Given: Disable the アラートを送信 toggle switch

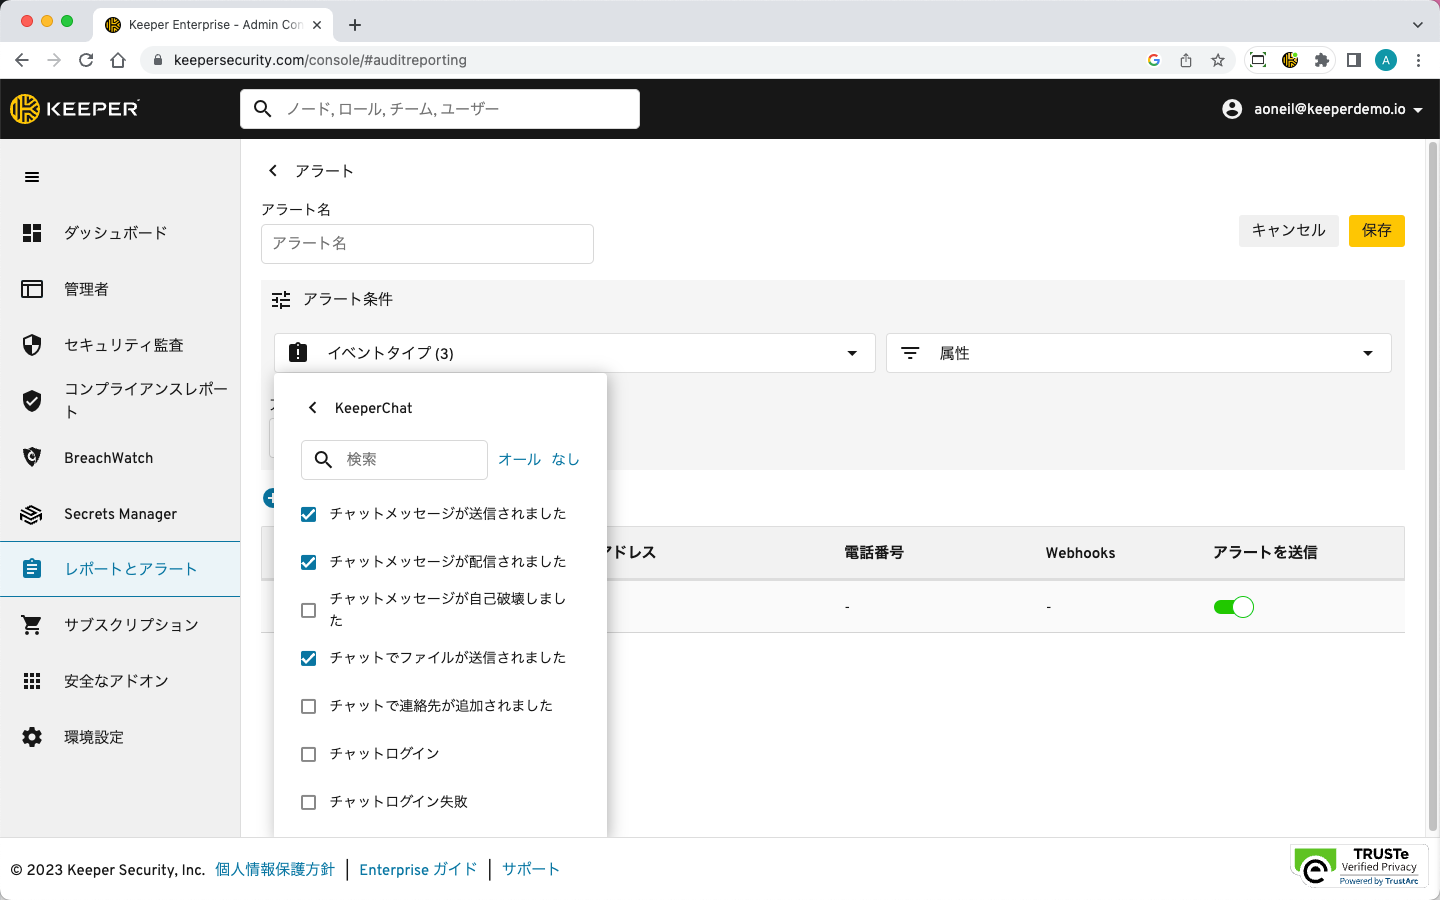Looking at the screenshot, I should [1233, 607].
